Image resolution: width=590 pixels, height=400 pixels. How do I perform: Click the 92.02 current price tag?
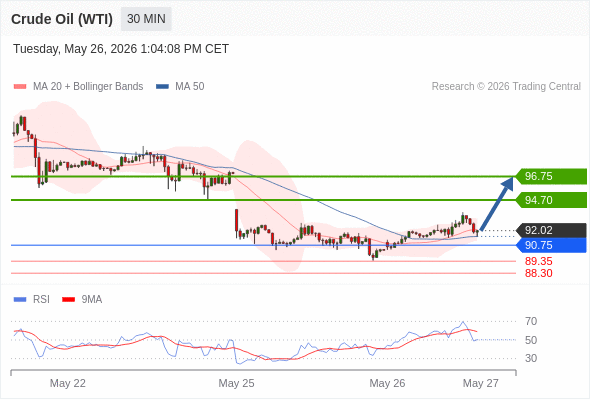[x=551, y=230]
